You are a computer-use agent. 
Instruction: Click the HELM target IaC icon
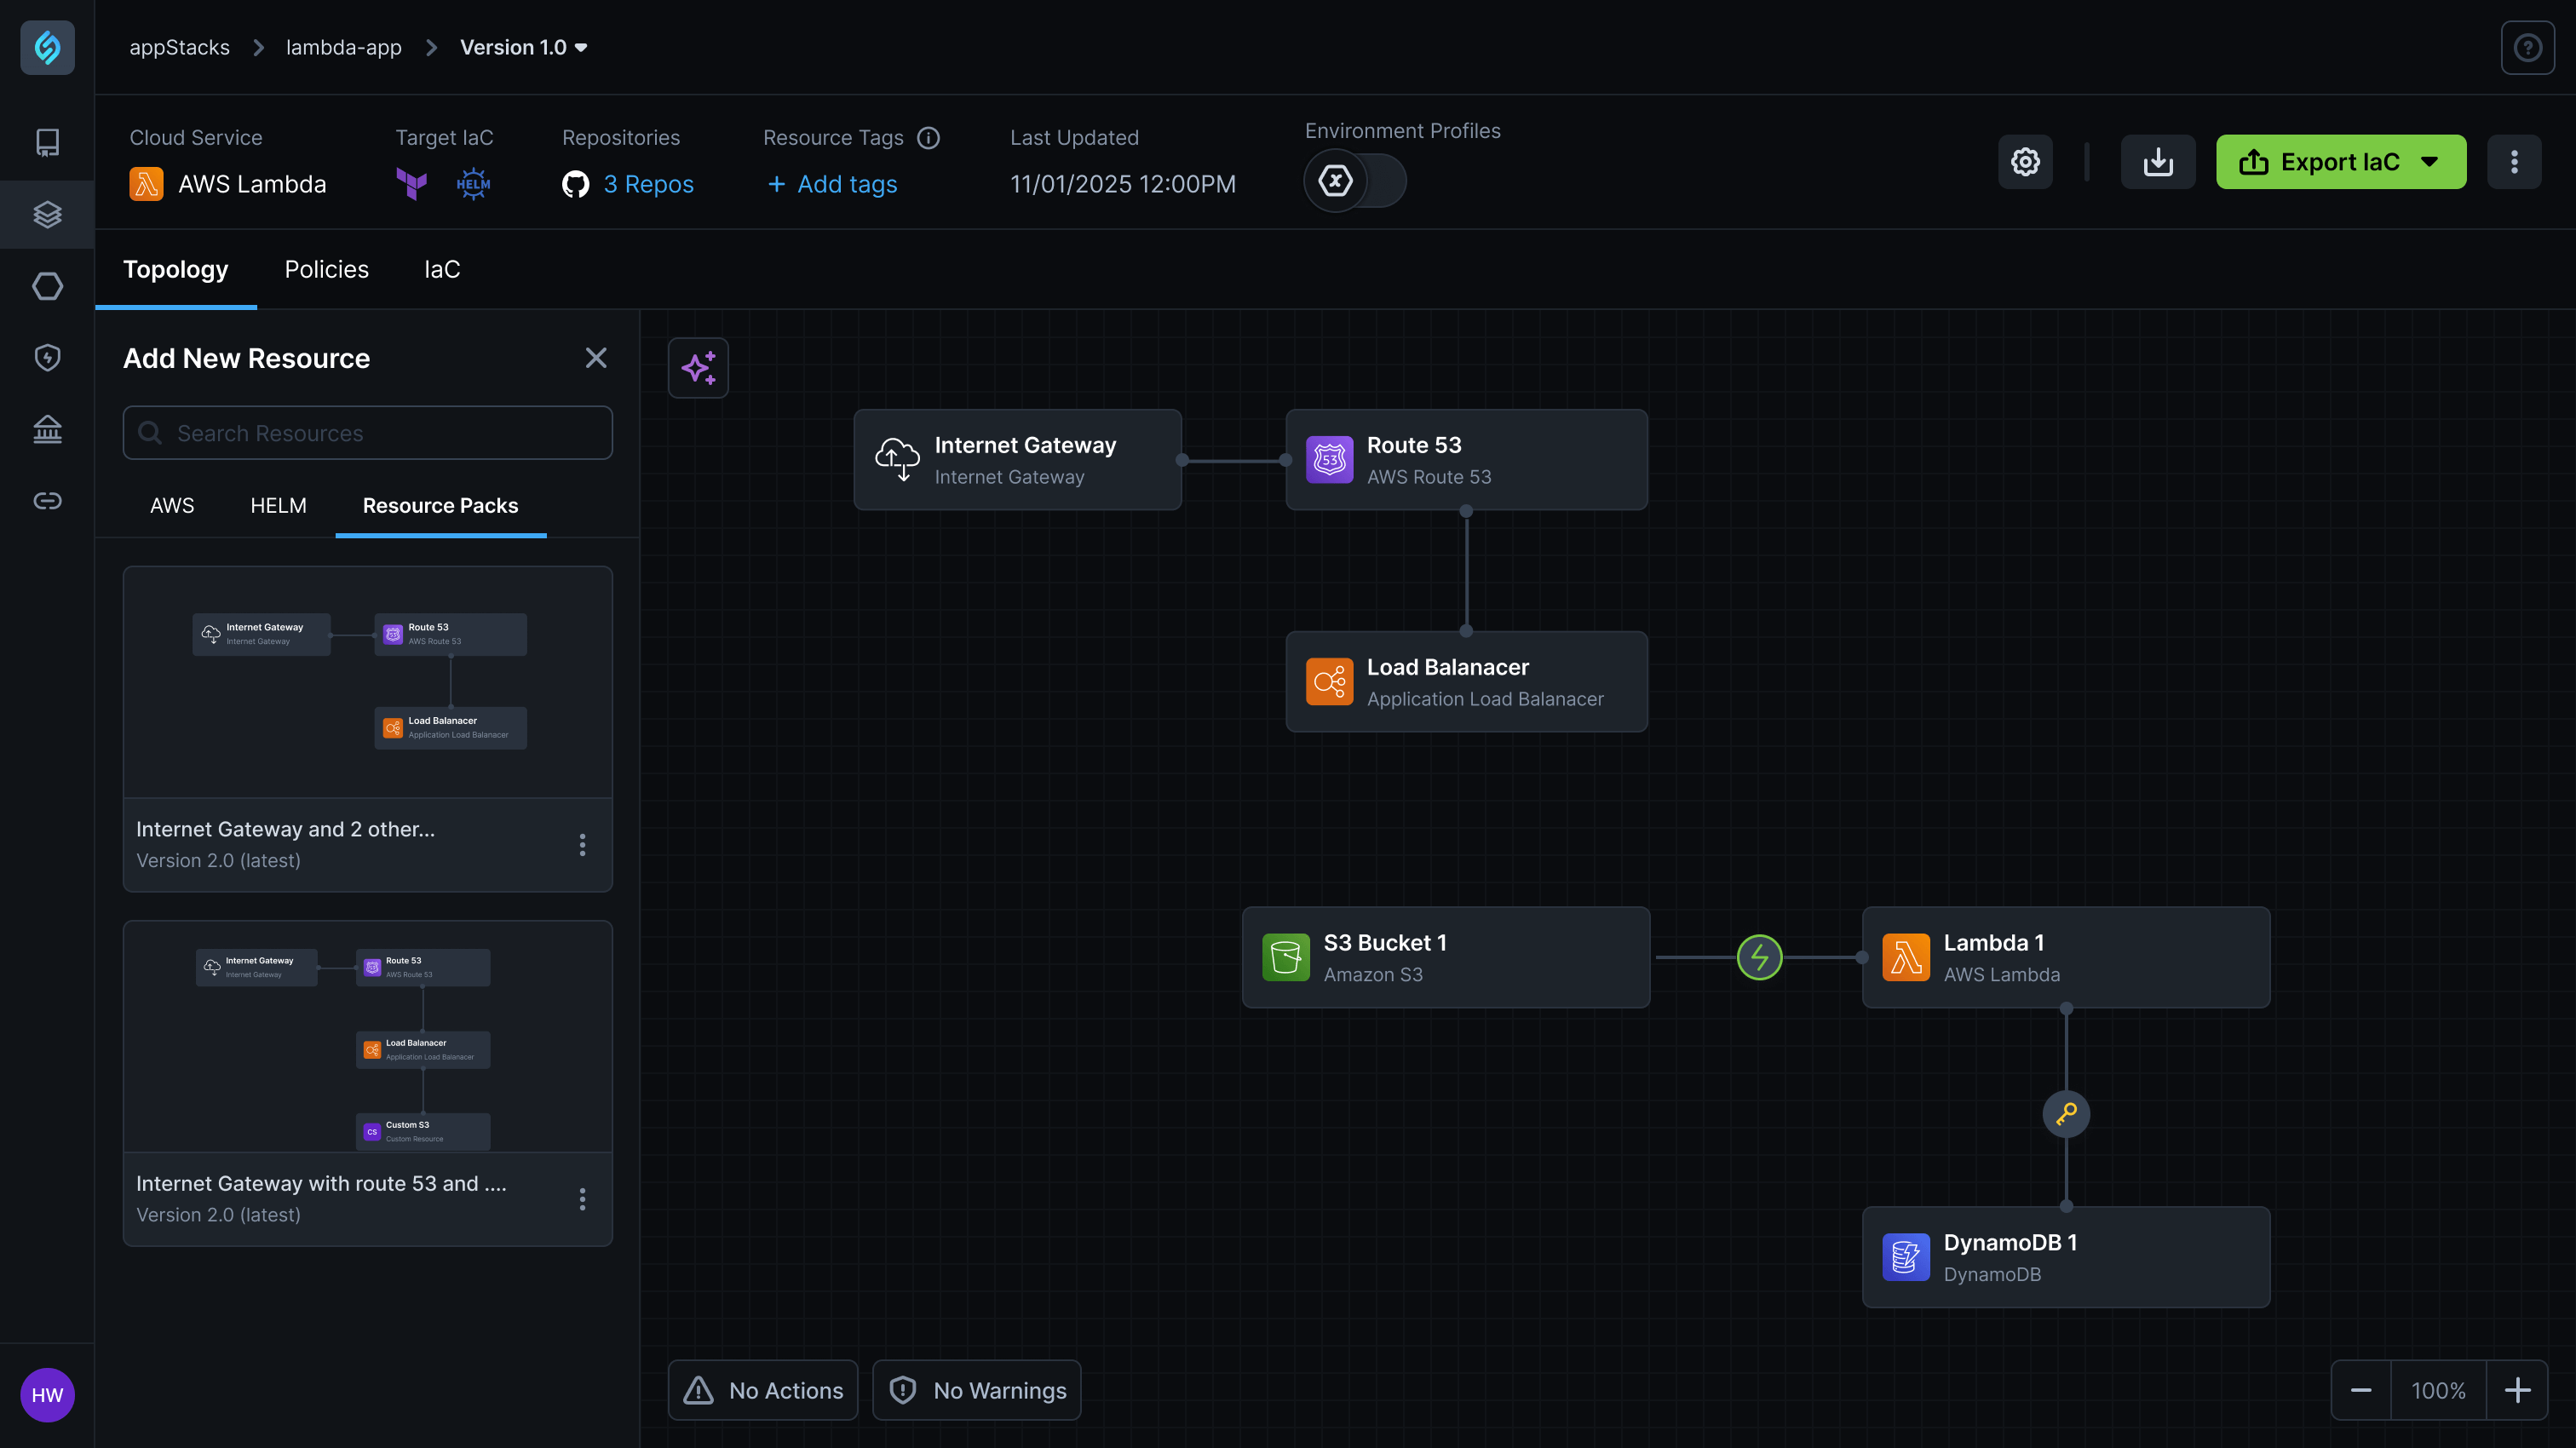pos(473,184)
